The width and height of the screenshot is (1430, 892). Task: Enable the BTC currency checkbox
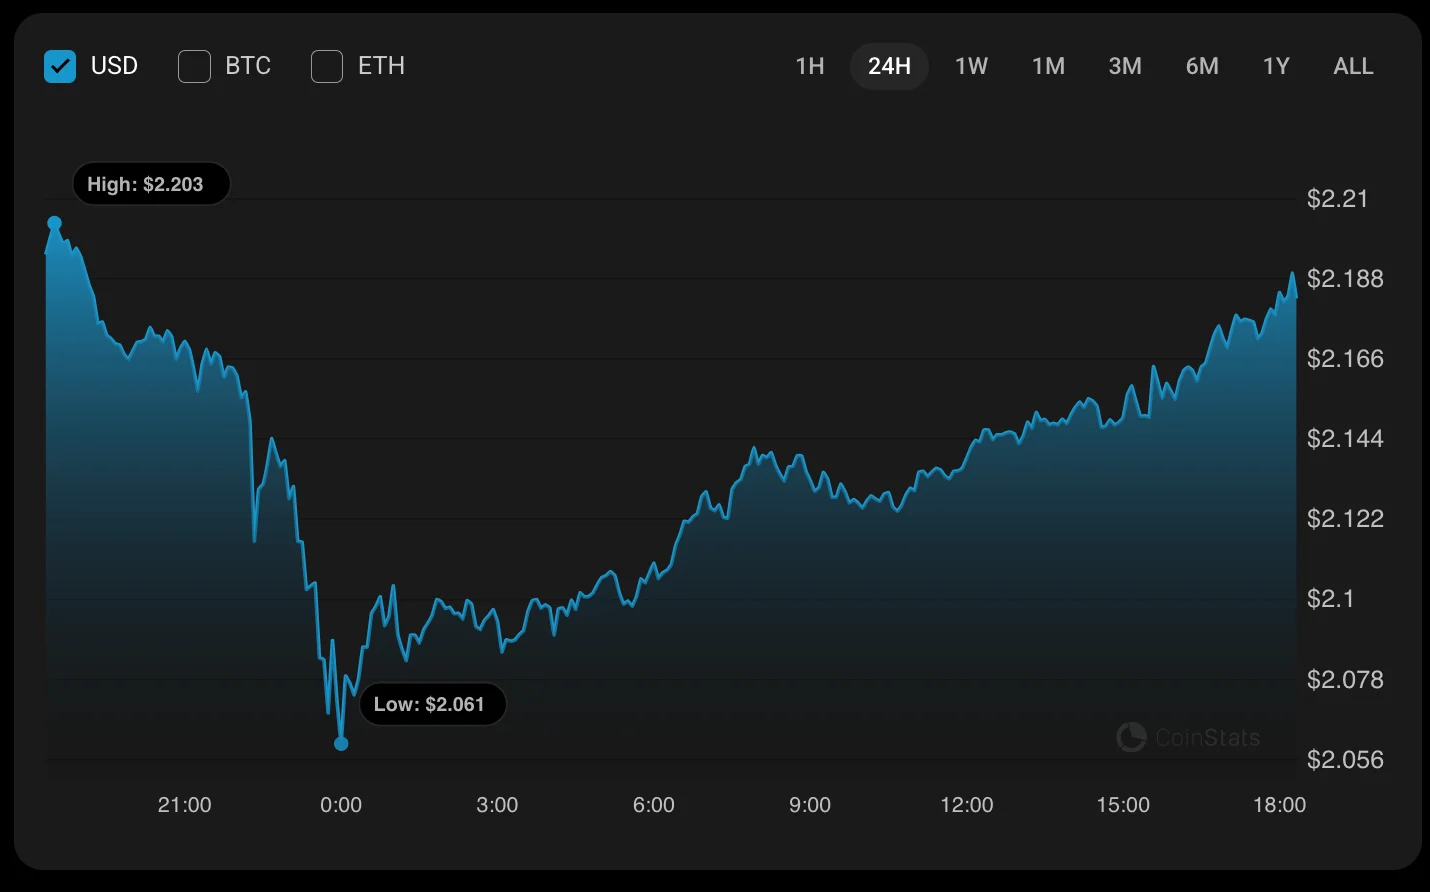pos(194,66)
